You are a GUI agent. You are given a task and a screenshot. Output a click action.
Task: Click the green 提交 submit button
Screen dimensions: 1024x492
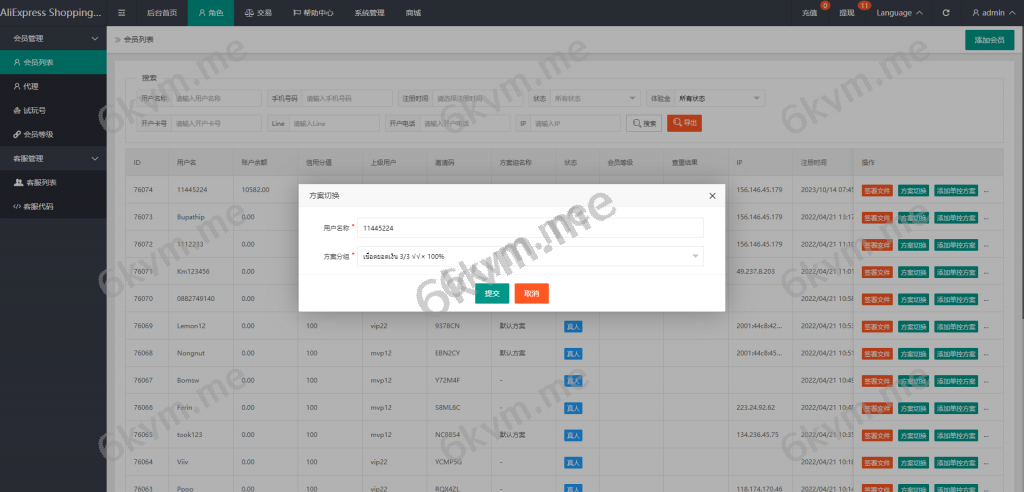pyautogui.click(x=492, y=293)
